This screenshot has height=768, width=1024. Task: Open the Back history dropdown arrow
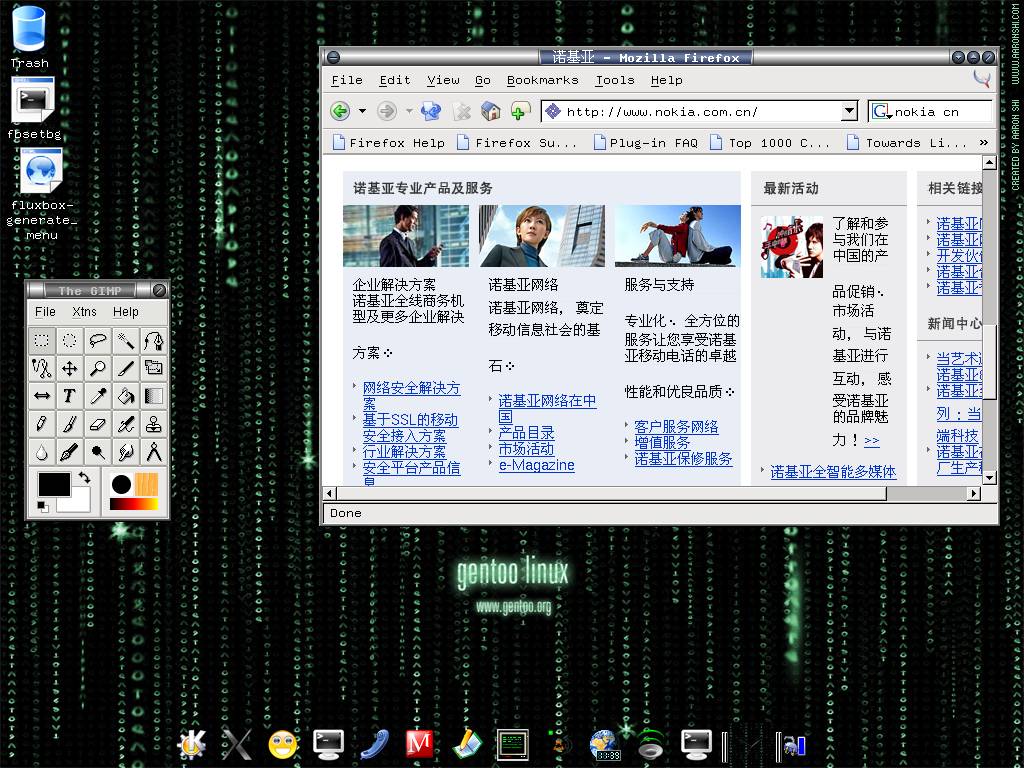coord(362,112)
